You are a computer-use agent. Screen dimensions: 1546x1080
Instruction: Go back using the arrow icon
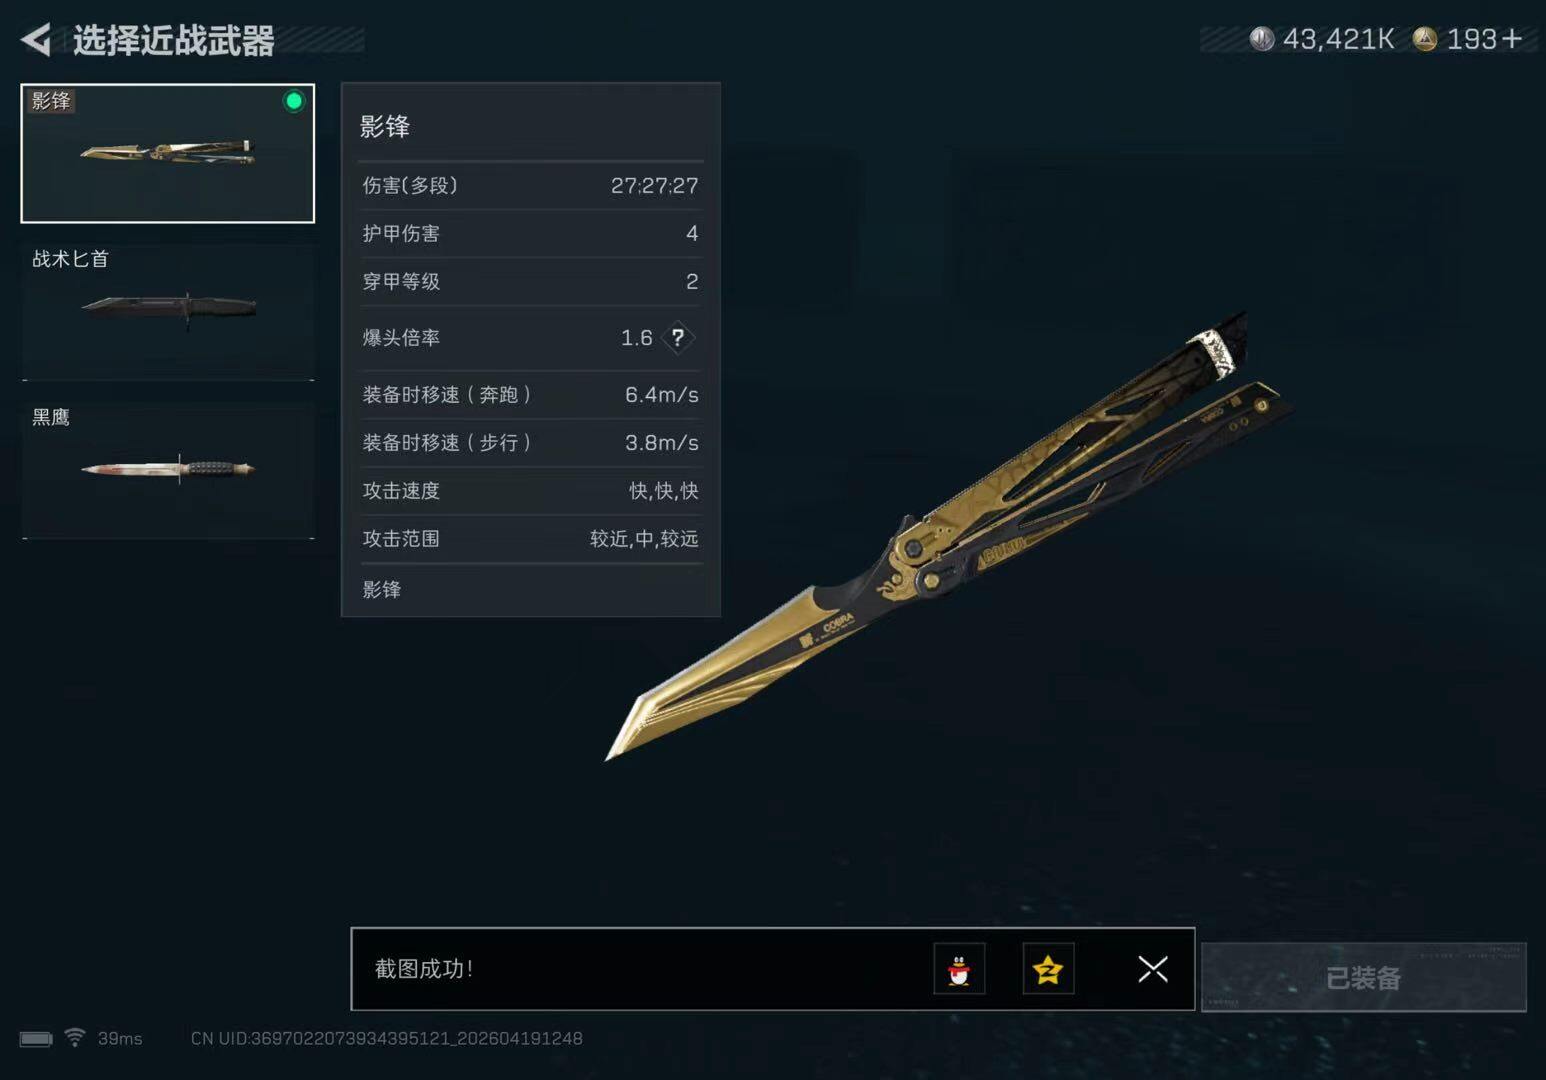[36, 40]
